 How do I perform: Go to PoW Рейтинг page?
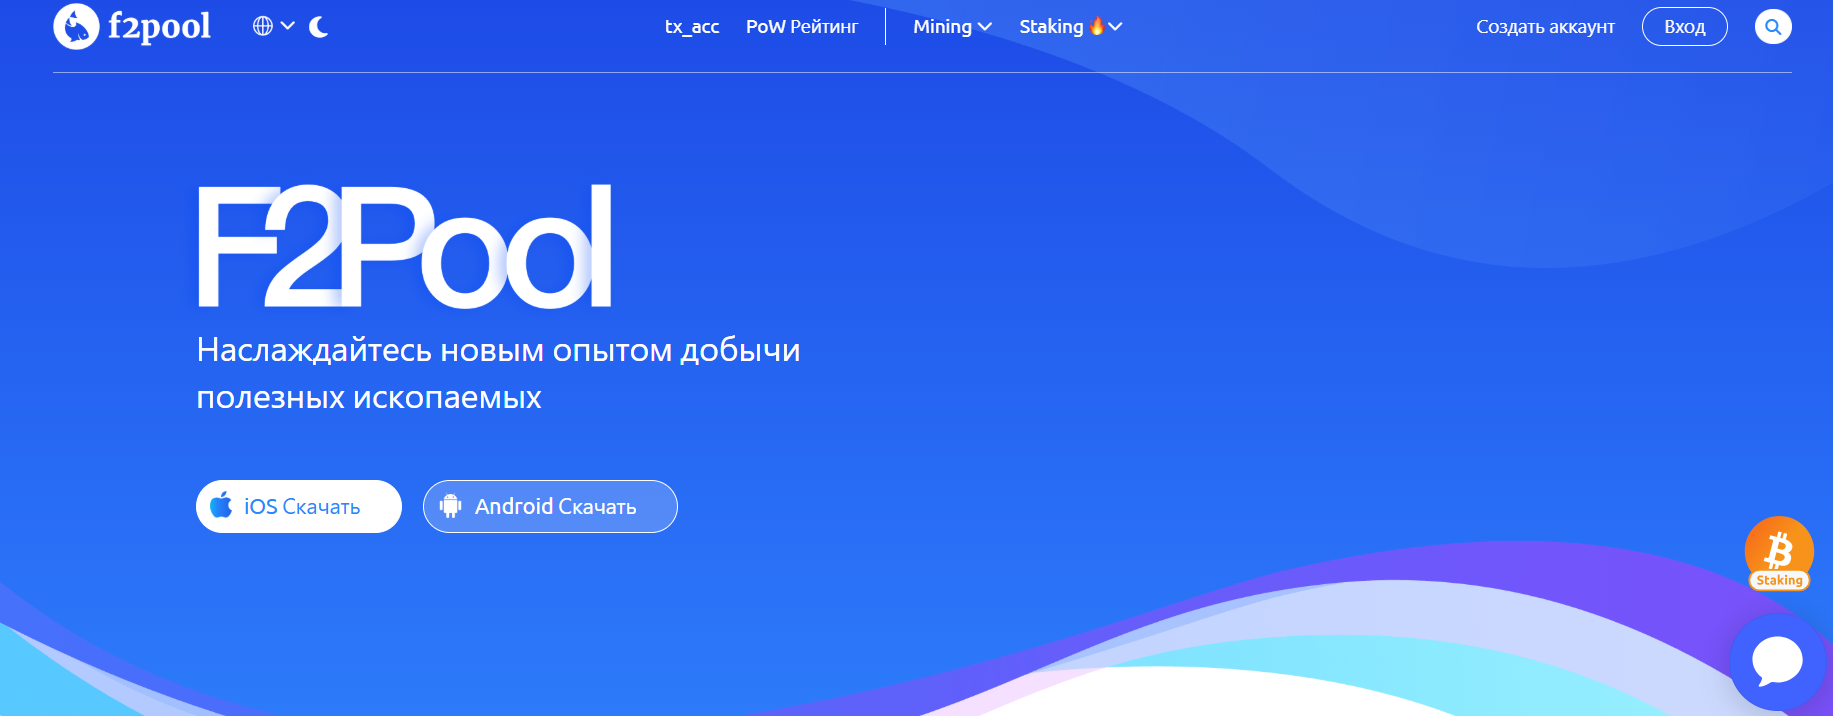801,27
